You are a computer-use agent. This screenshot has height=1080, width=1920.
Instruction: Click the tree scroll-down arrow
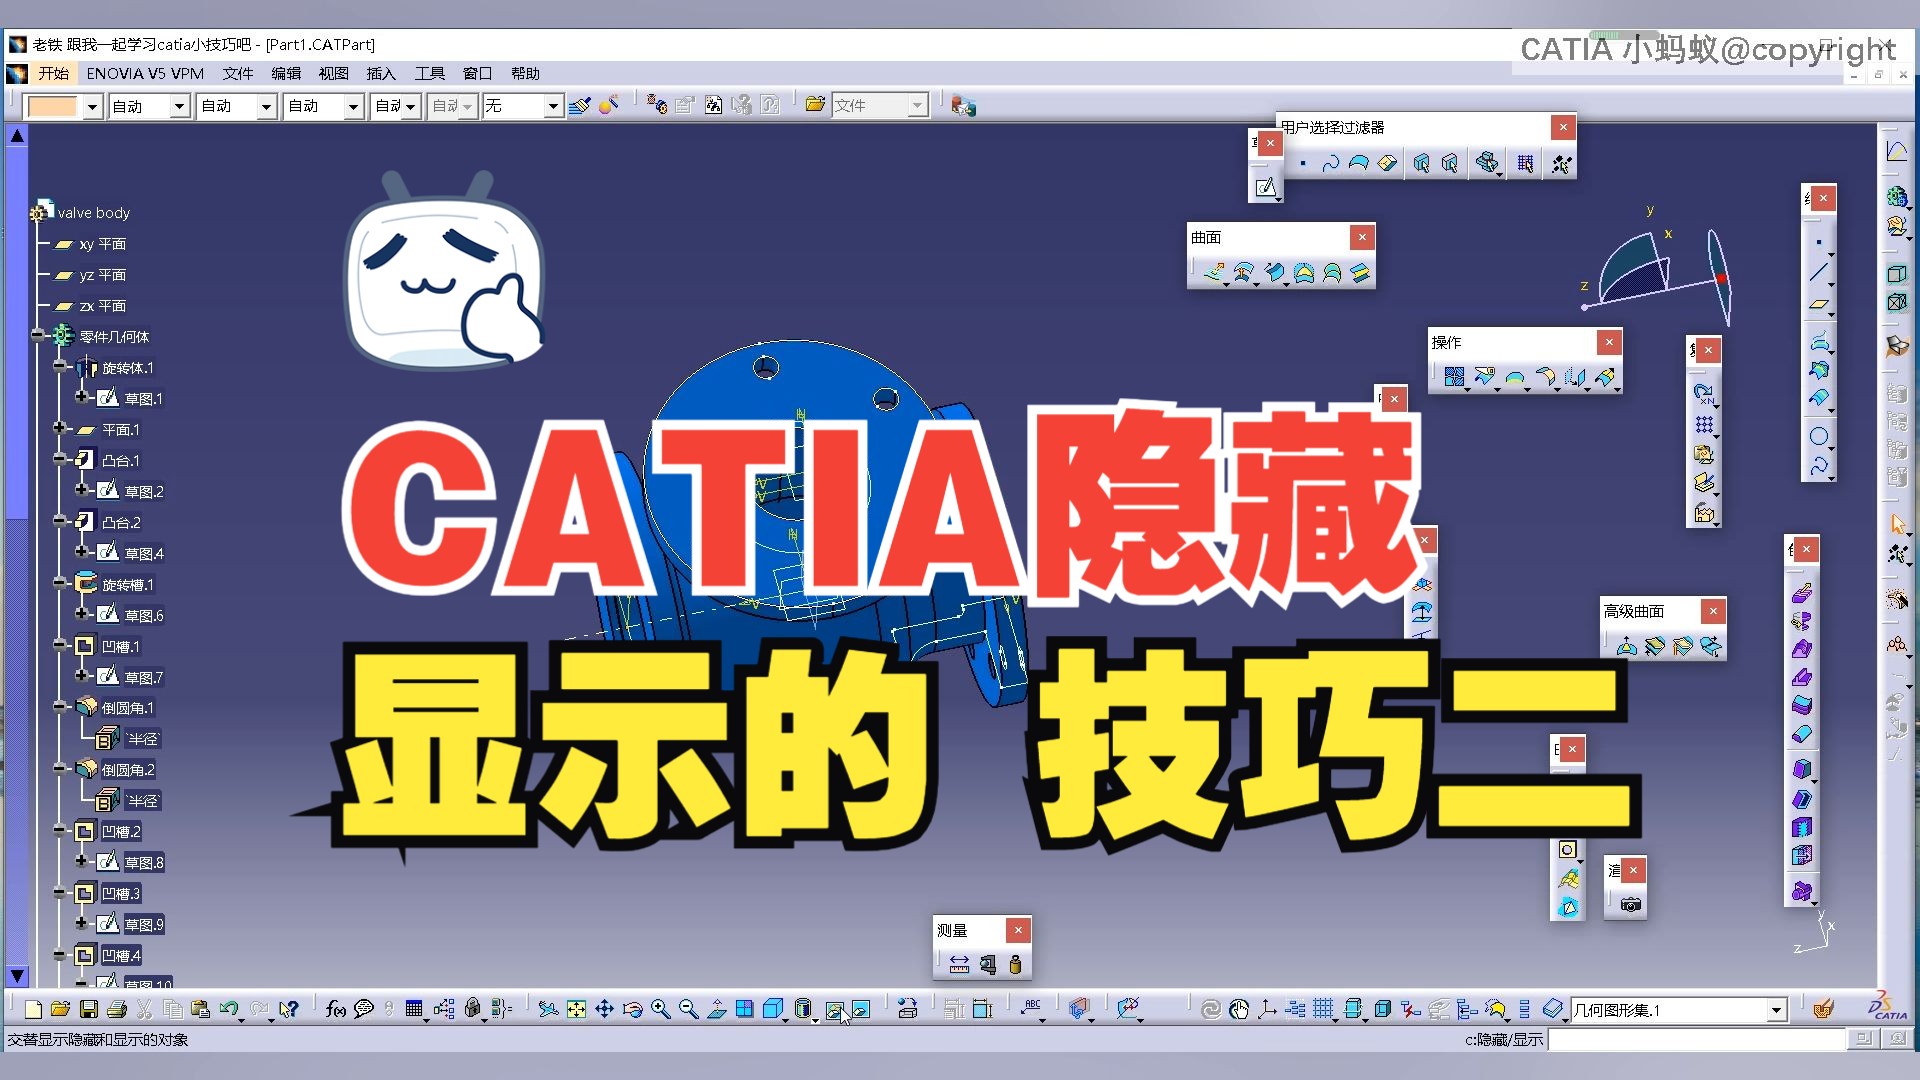pyautogui.click(x=17, y=975)
